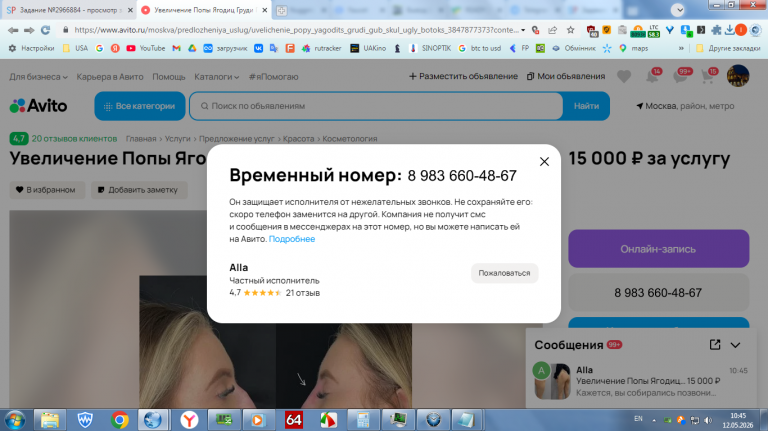Open the red 64 app in taskbar
Screen dimensions: 768x431
(293, 420)
